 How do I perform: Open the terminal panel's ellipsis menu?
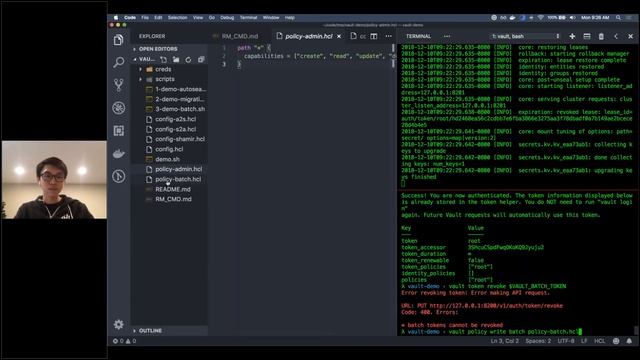tap(447, 36)
